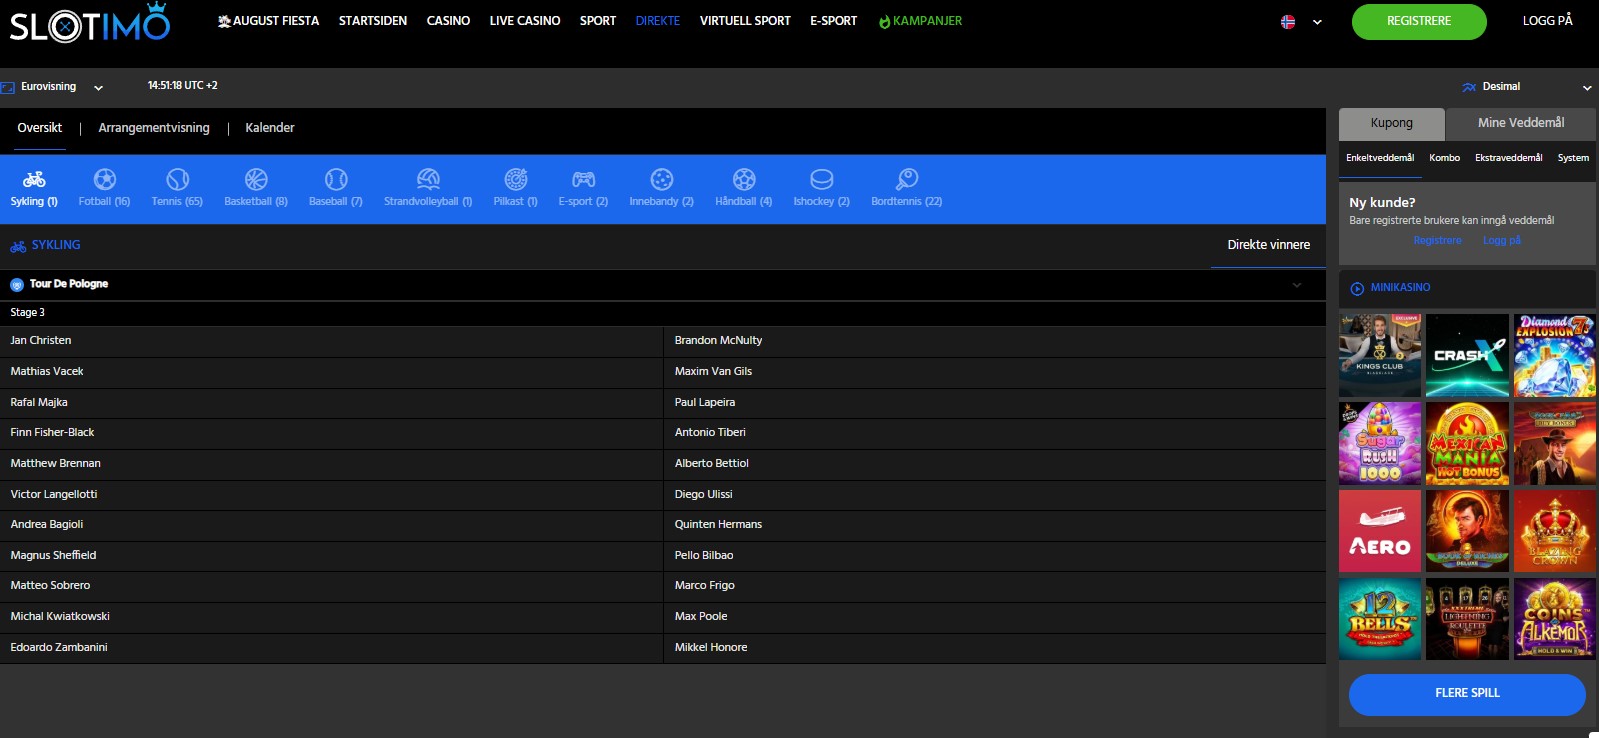1599x738 pixels.
Task: Go to Startsiden in the navigation
Action: click(373, 21)
